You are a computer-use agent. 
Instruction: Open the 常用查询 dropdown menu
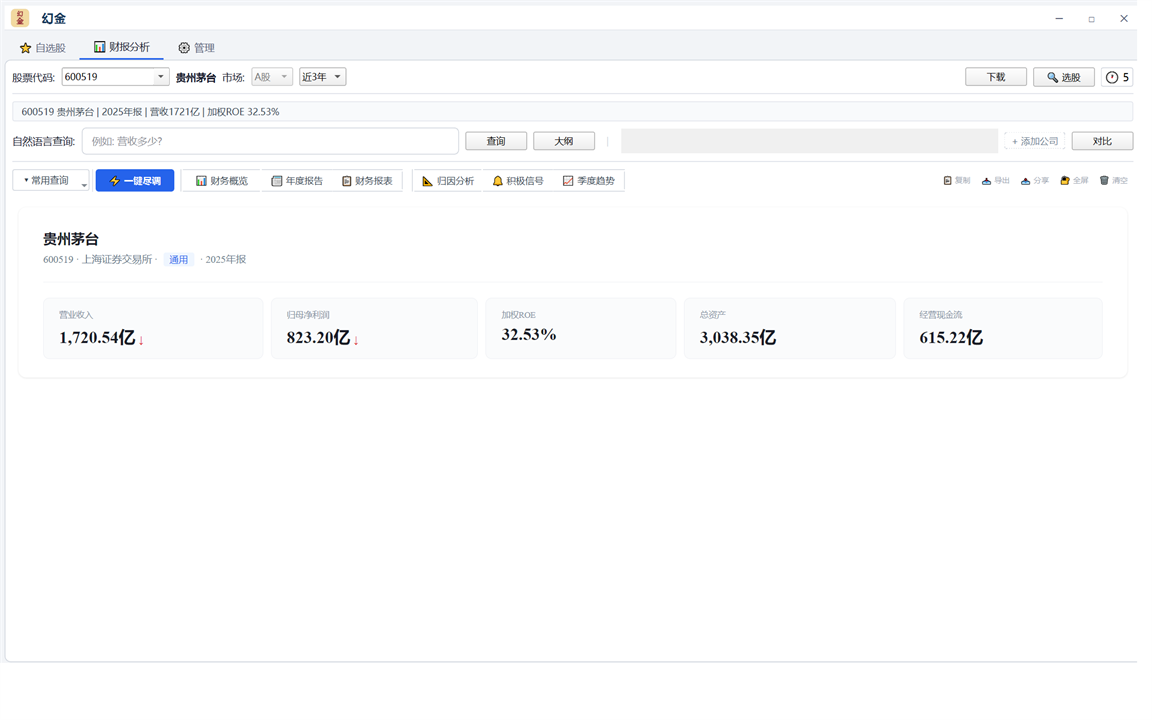pyautogui.click(x=51, y=181)
